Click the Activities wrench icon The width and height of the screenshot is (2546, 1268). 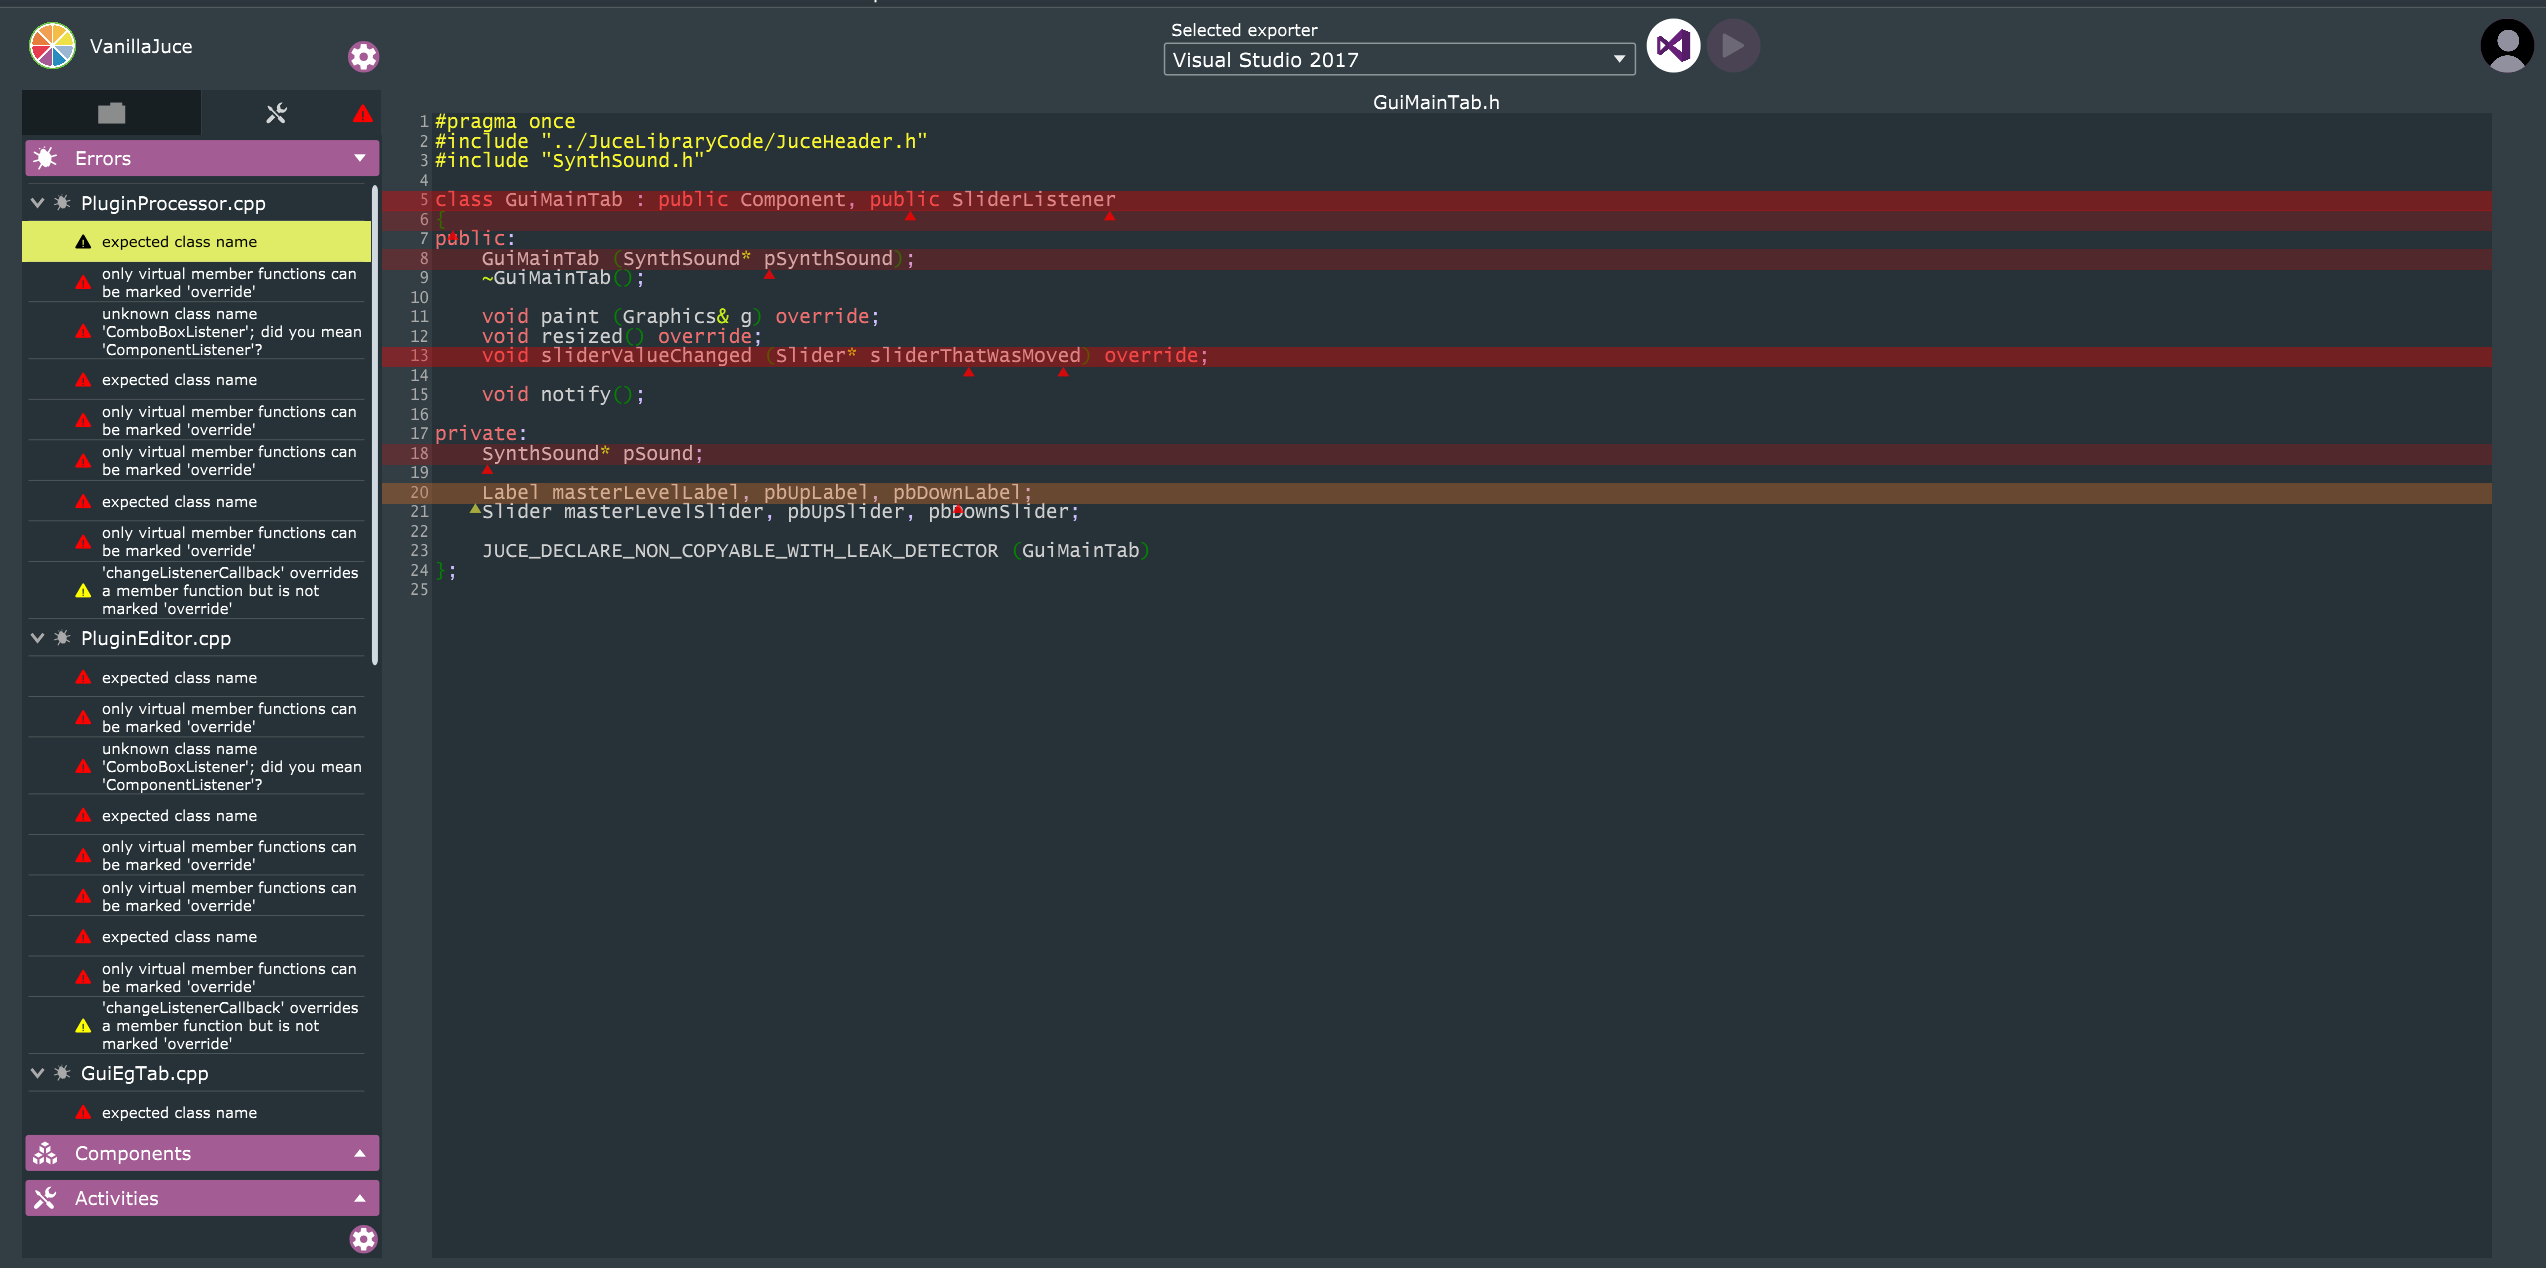coord(46,1198)
